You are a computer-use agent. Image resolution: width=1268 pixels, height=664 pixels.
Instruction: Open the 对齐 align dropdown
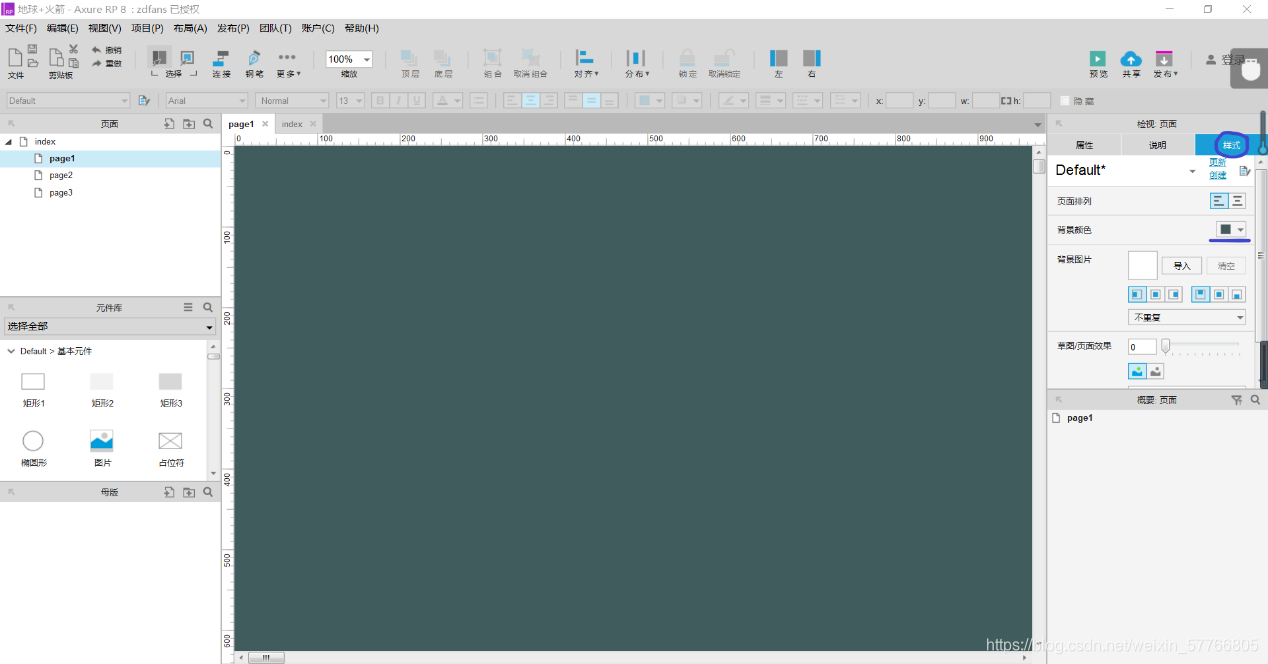586,62
